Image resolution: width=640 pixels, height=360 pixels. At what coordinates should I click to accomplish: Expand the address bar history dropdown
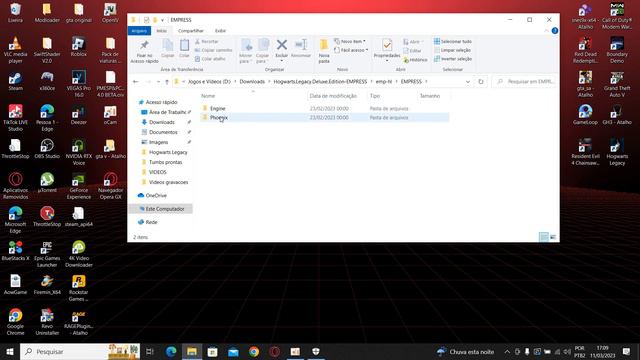(468, 82)
